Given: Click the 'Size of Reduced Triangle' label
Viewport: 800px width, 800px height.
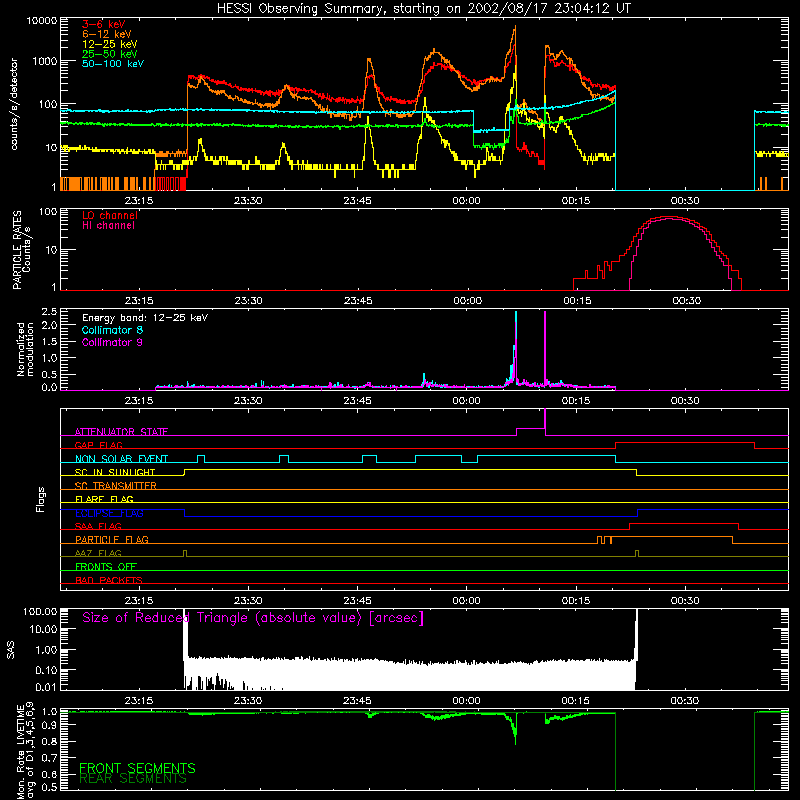Looking at the screenshot, I should (x=253, y=618).
